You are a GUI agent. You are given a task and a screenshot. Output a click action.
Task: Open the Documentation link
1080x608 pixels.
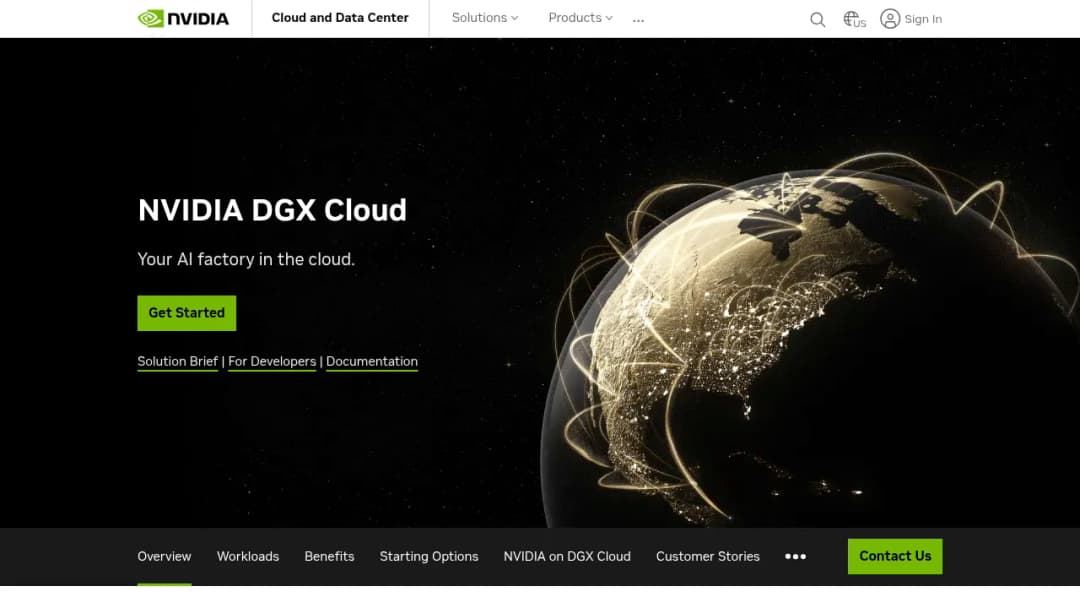372,361
